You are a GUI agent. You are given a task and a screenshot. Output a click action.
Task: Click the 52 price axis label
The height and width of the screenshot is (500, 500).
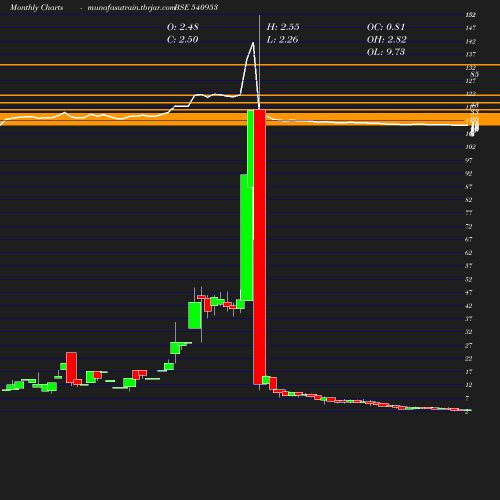click(469, 279)
